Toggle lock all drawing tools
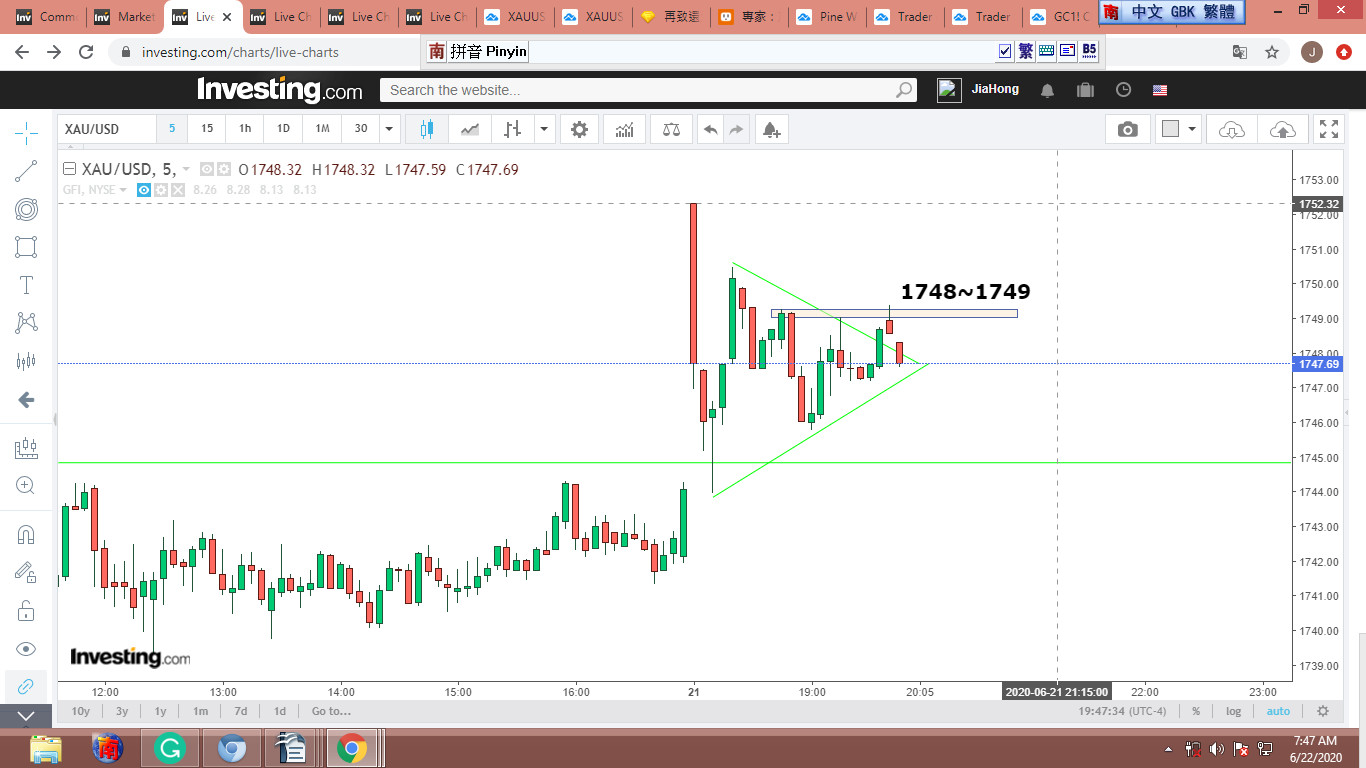The height and width of the screenshot is (768, 1366). [x=26, y=611]
